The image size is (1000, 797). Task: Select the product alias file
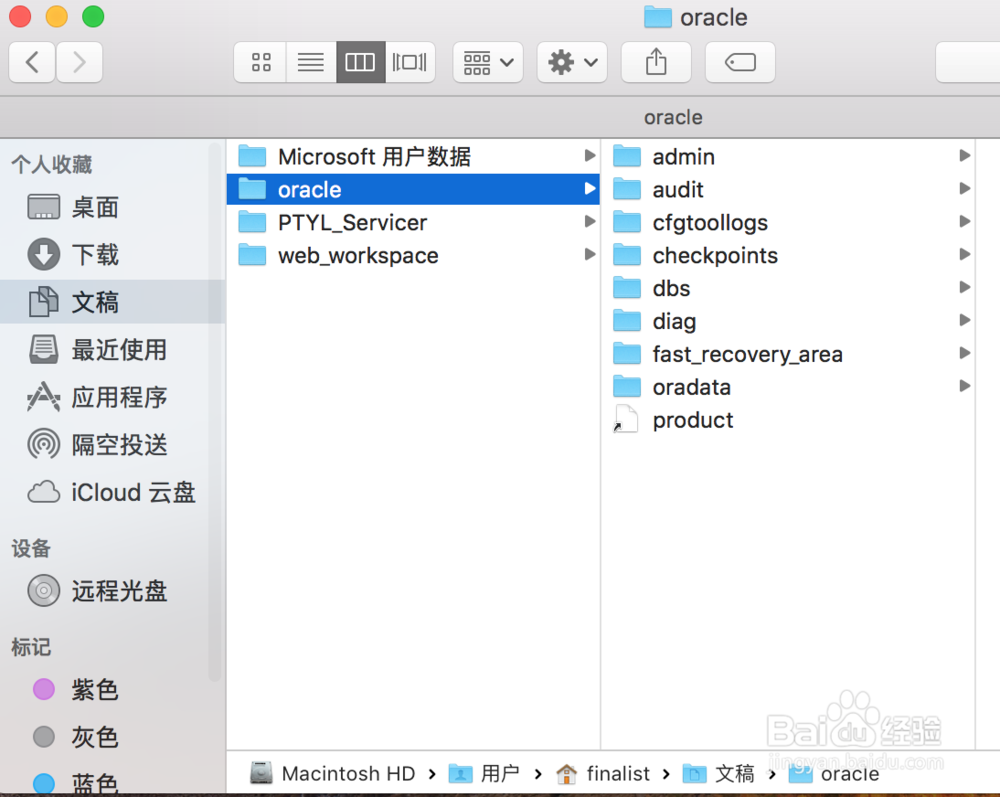(788, 420)
